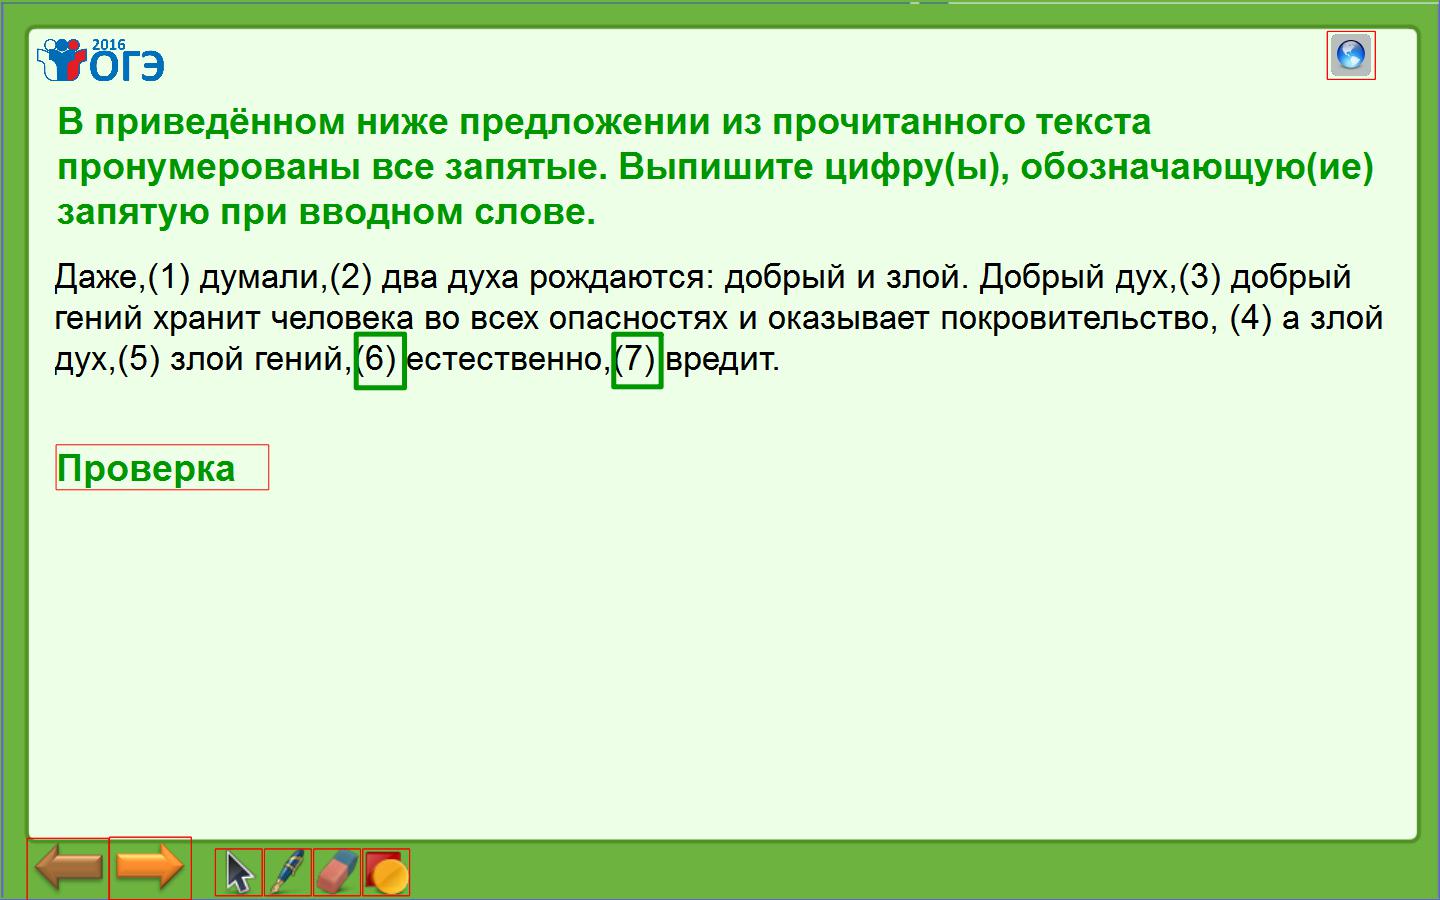Image resolution: width=1440 pixels, height=900 pixels.
Task: Click the ОГЭ 2016 logo
Action: [x=101, y=62]
